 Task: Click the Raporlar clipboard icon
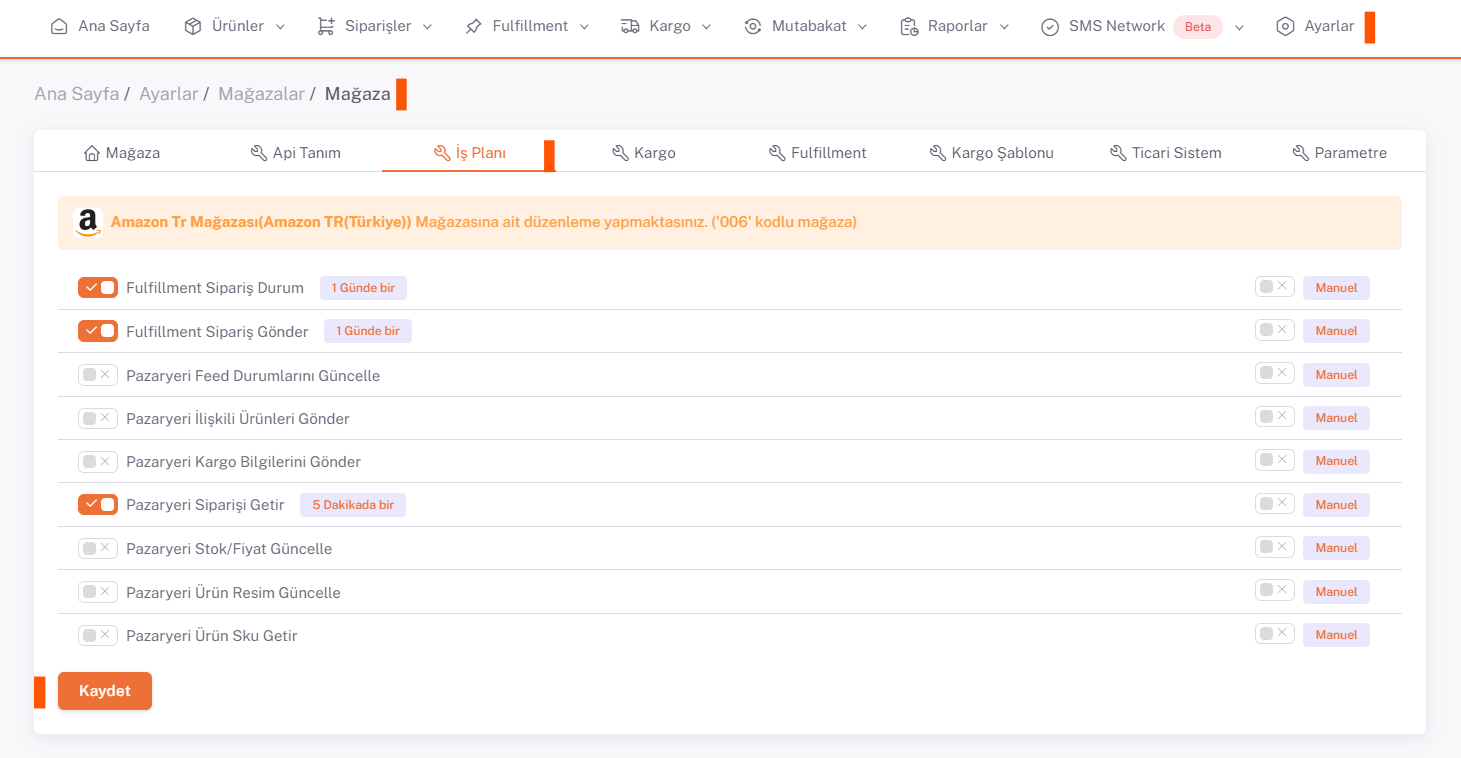click(909, 27)
